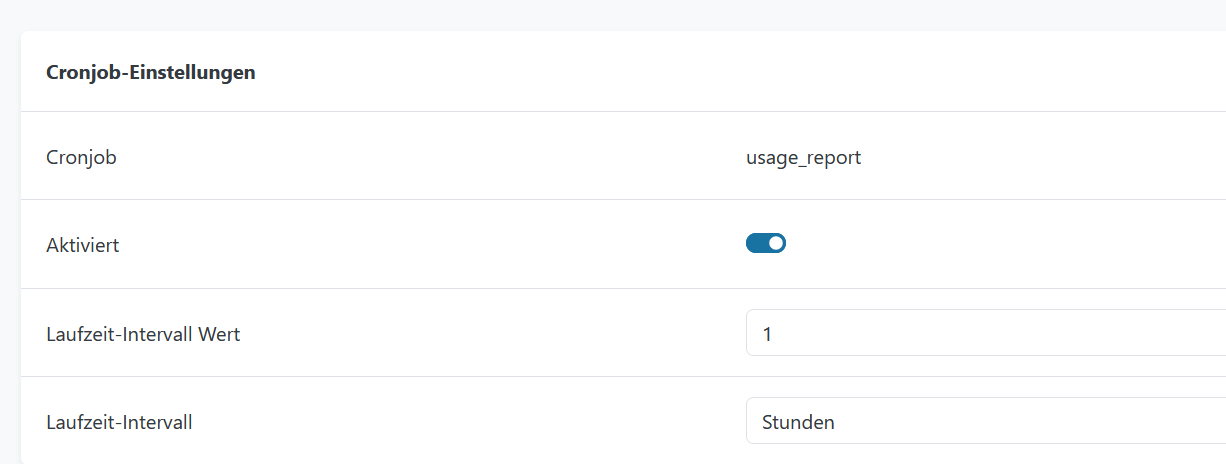
Task: Disable the Aktiviert toggle switch
Action: pyautogui.click(x=766, y=243)
